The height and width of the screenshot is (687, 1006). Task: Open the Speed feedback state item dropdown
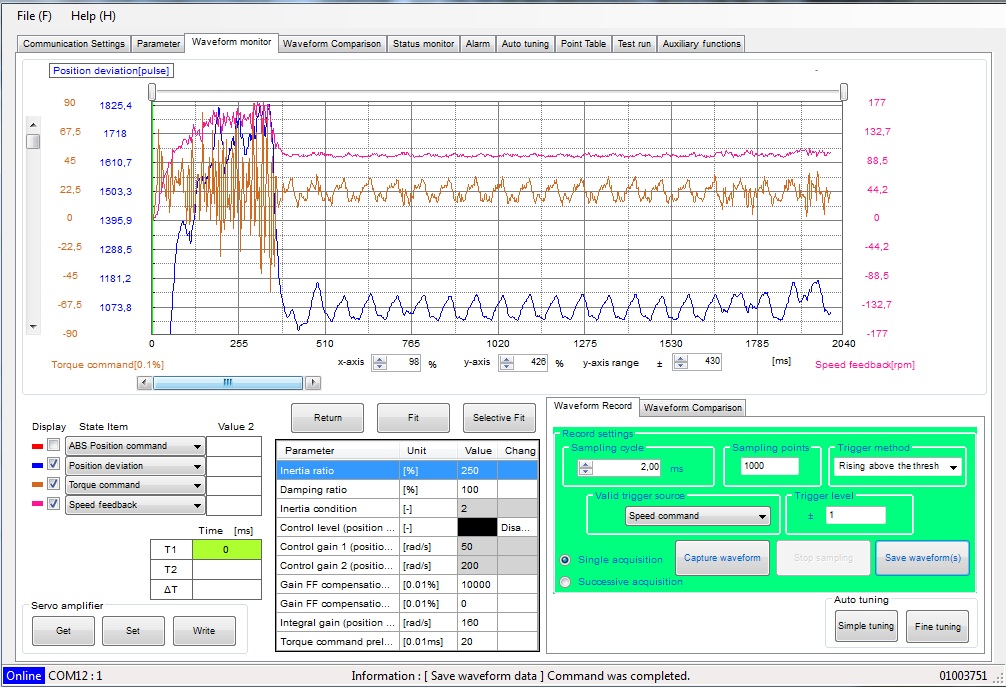pyautogui.click(x=198, y=505)
